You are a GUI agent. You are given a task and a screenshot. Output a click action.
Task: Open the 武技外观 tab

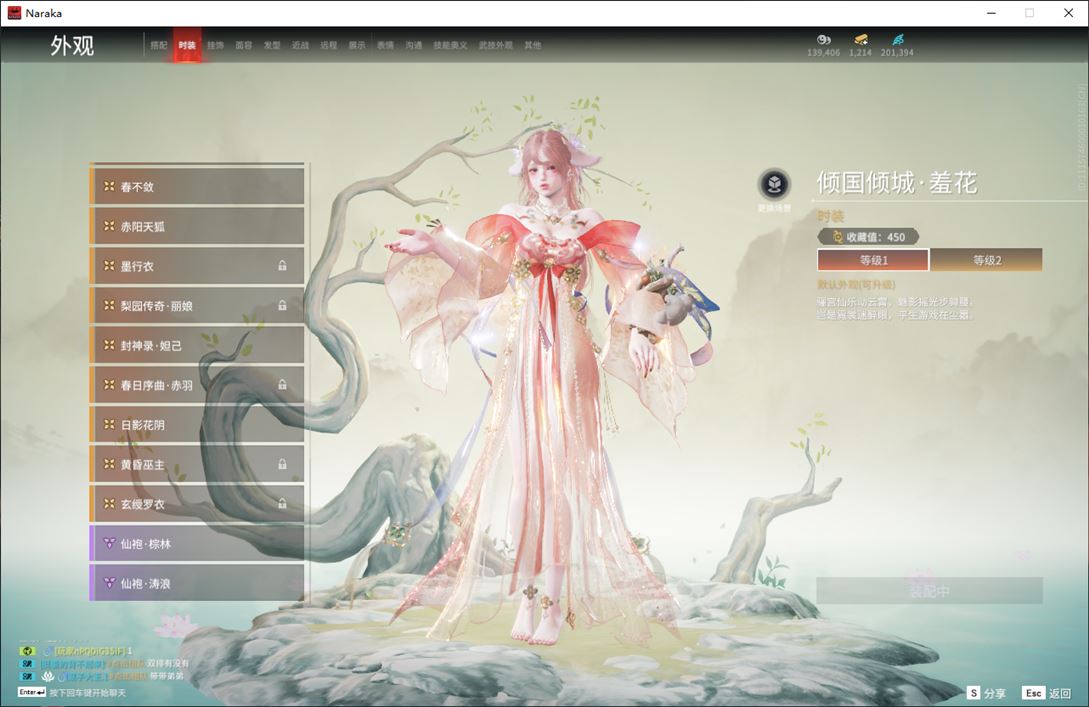495,45
